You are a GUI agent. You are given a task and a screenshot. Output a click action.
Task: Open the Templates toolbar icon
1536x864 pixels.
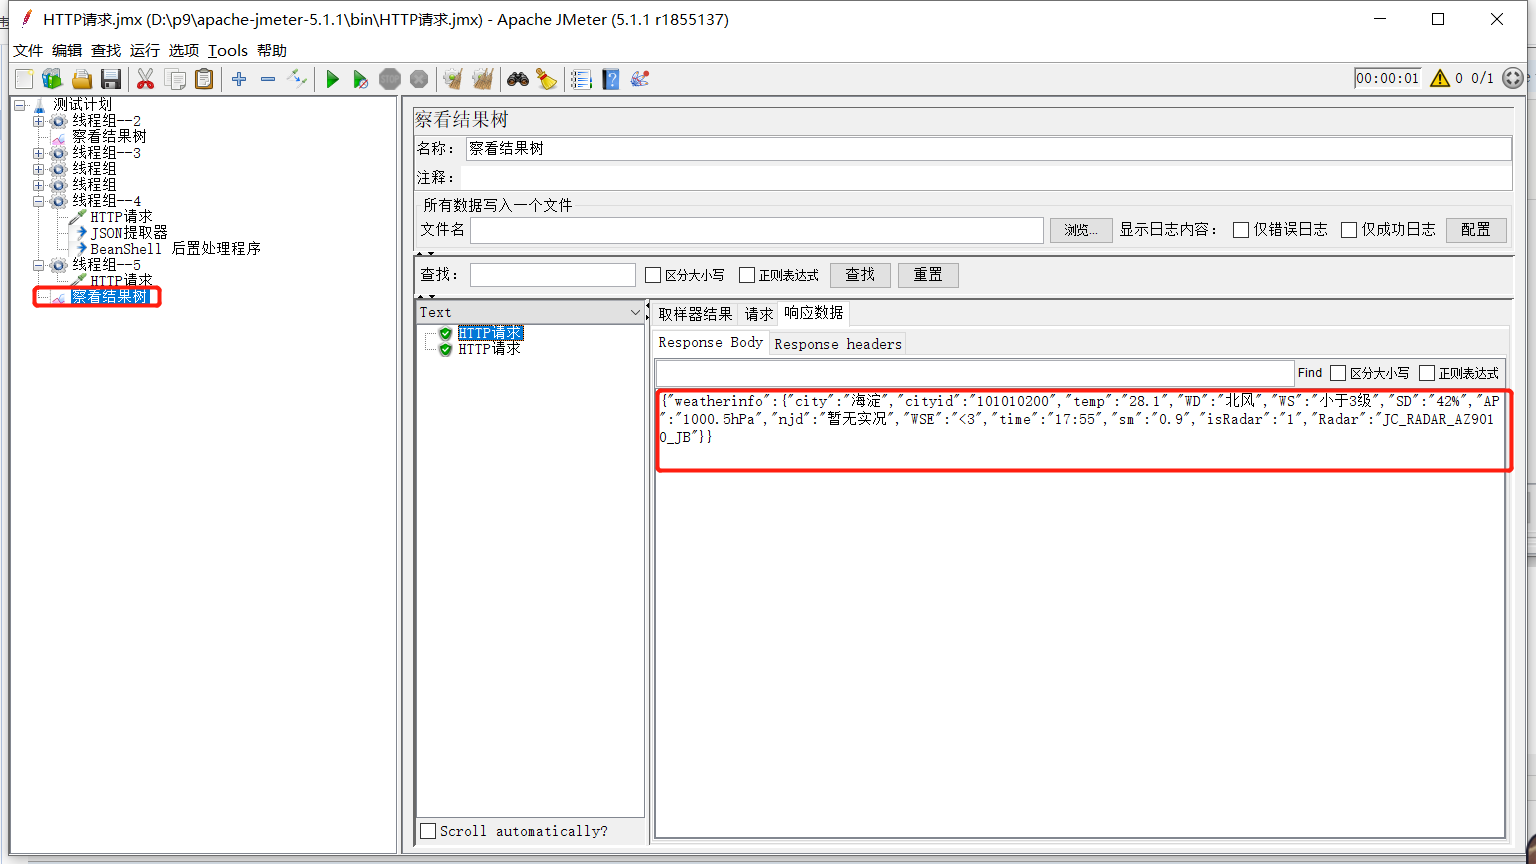[x=52, y=79]
